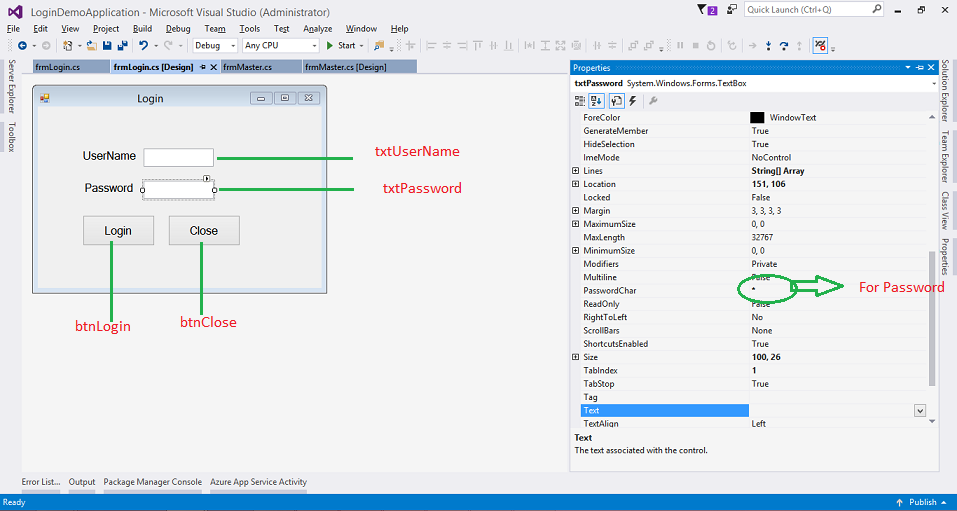The image size is (957, 511).
Task: Open the Build menu
Action: [142, 29]
